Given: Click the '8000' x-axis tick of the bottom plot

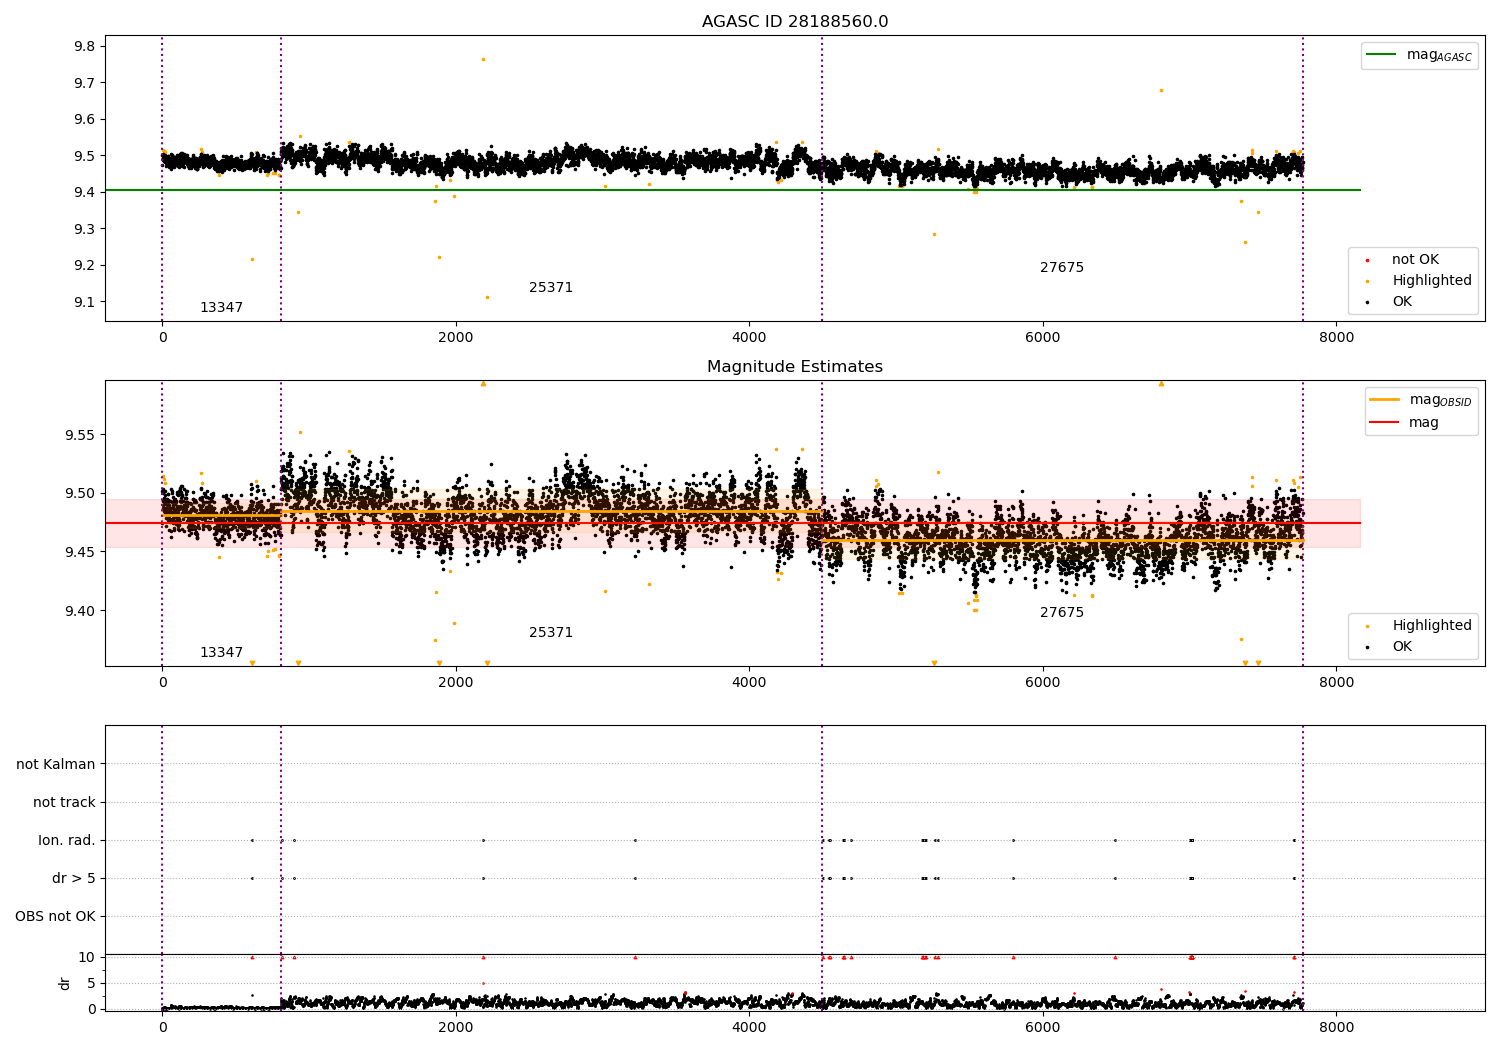Looking at the screenshot, I should (x=1337, y=1027).
